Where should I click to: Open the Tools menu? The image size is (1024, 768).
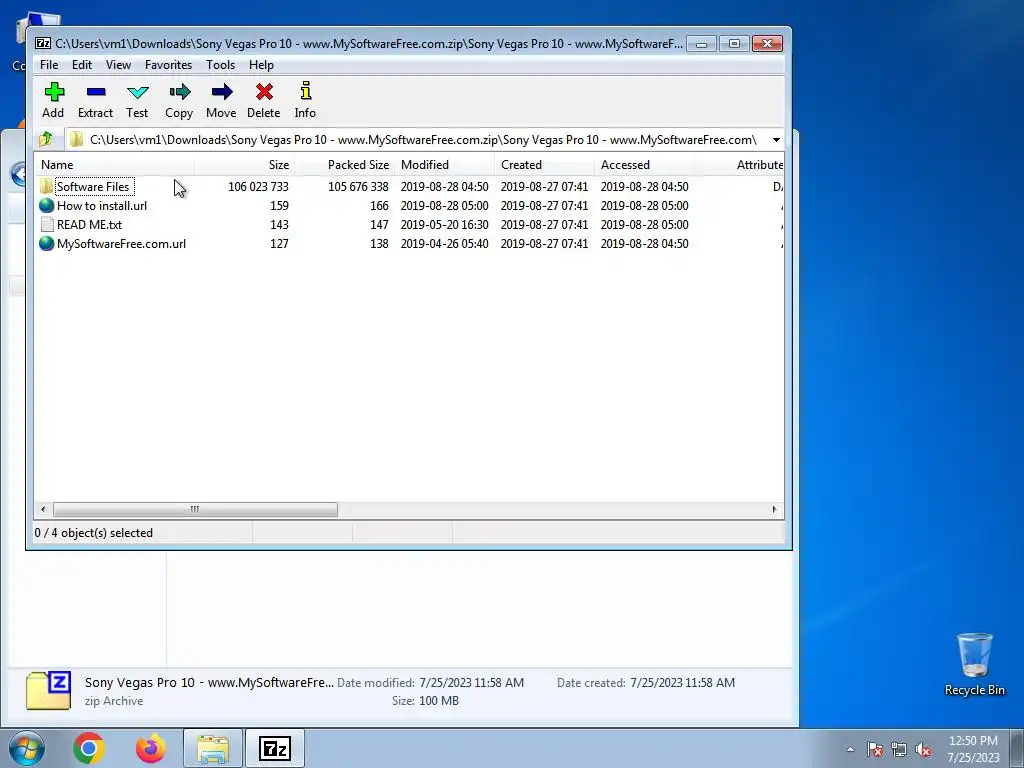click(221, 65)
